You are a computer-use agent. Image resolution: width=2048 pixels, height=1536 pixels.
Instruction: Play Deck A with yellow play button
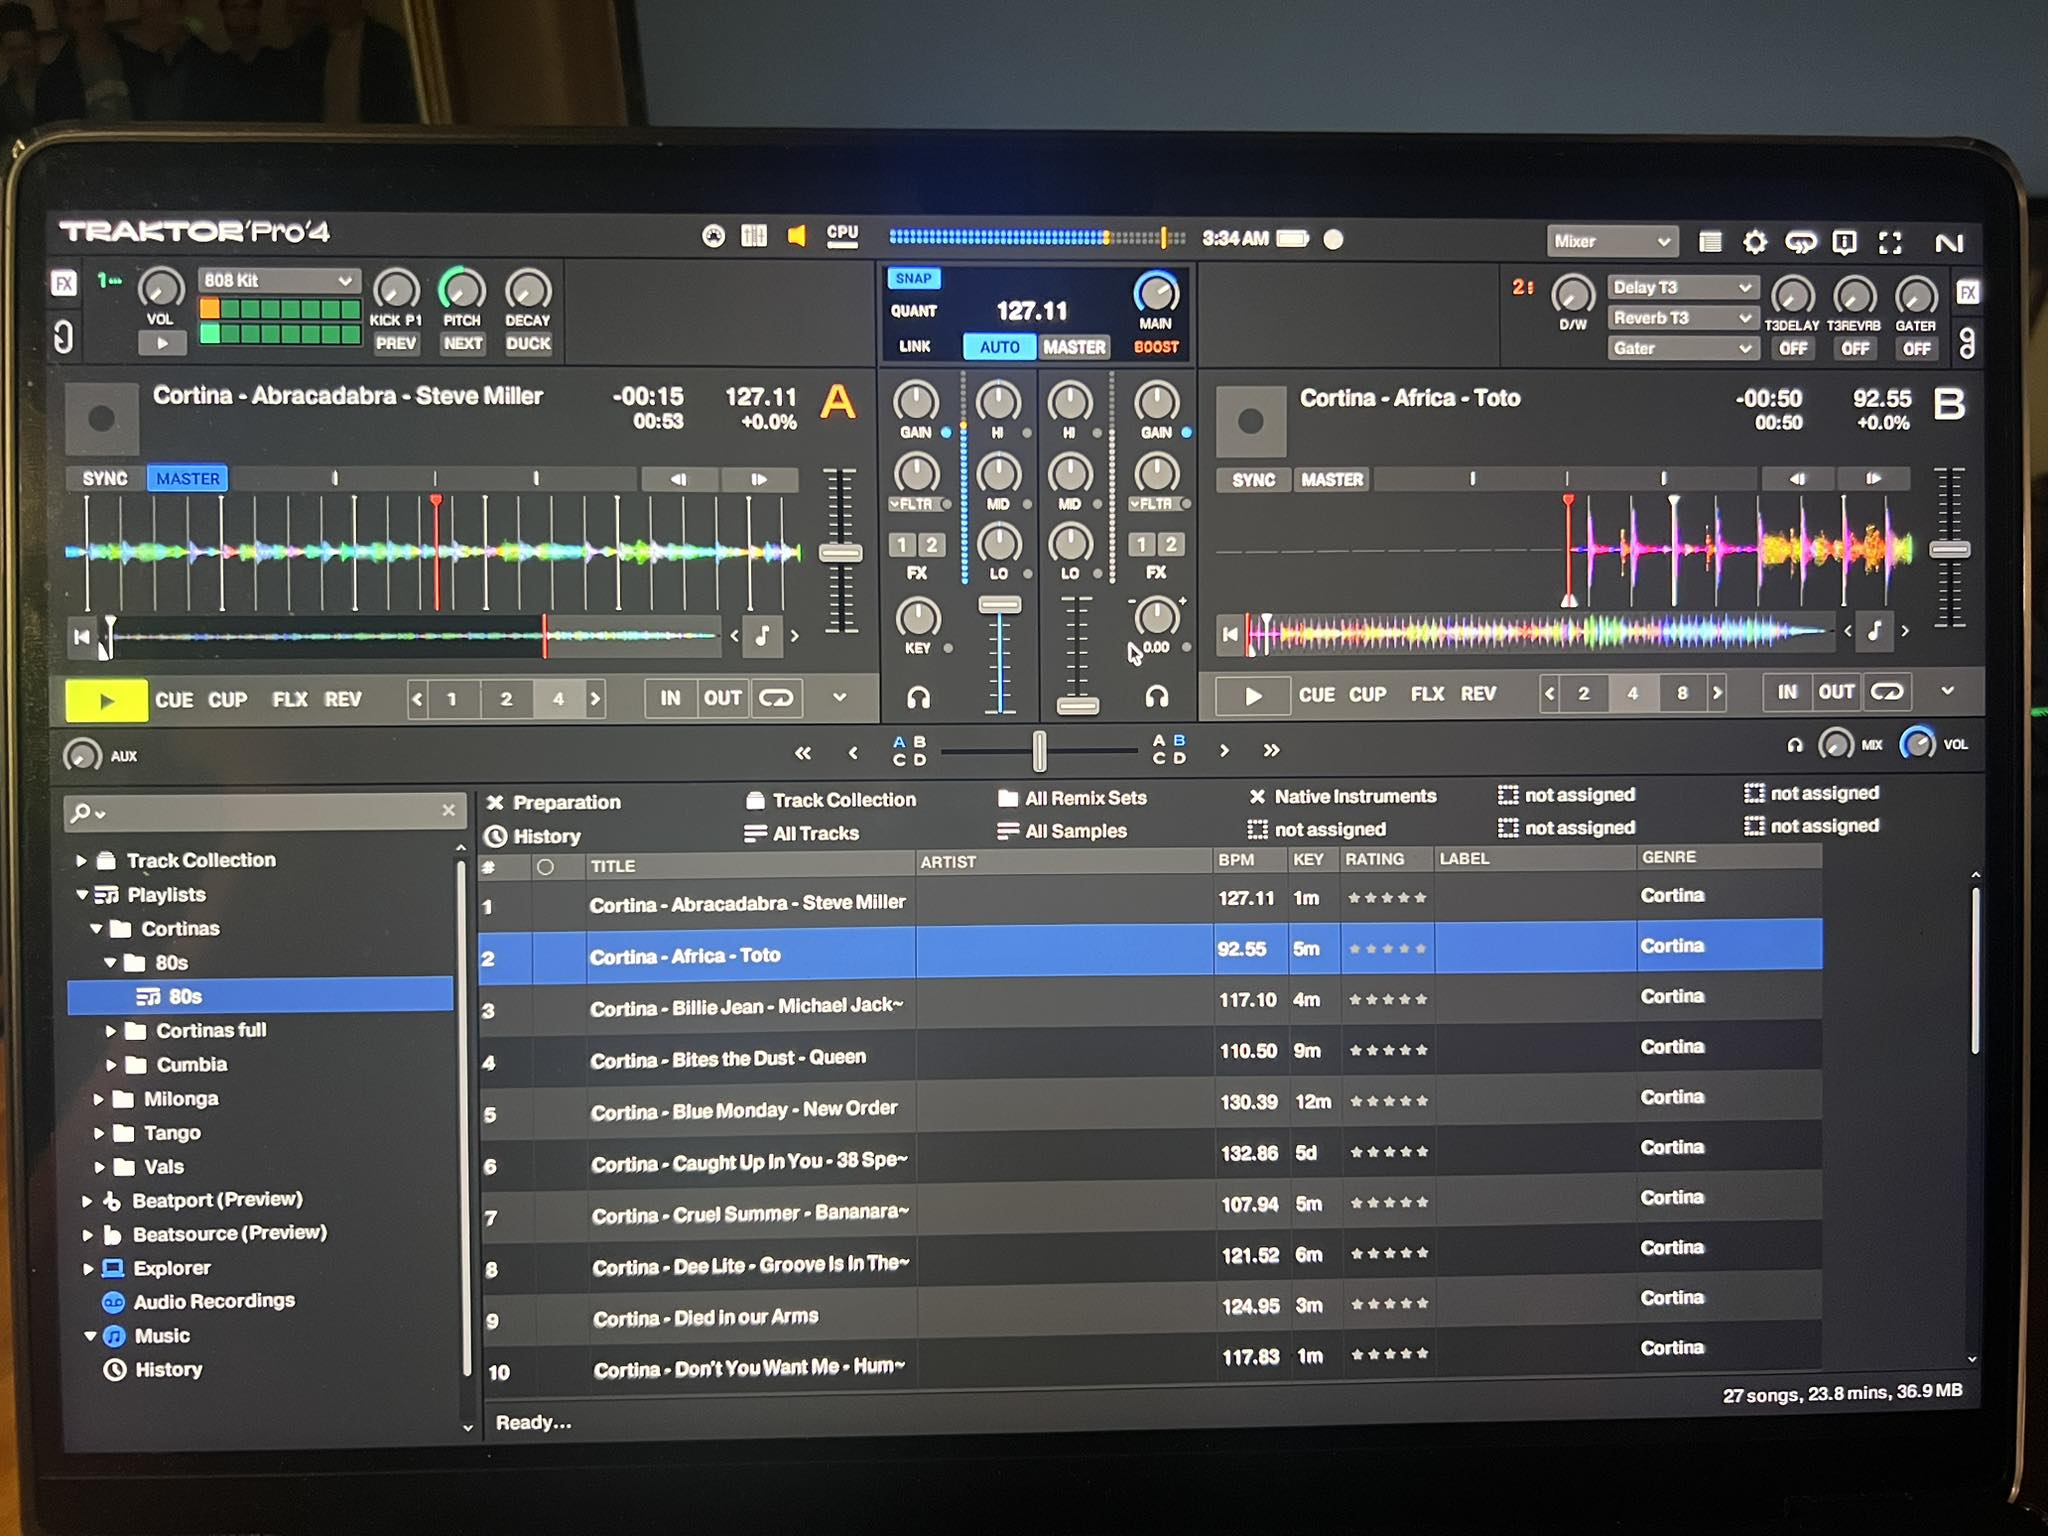[106, 700]
